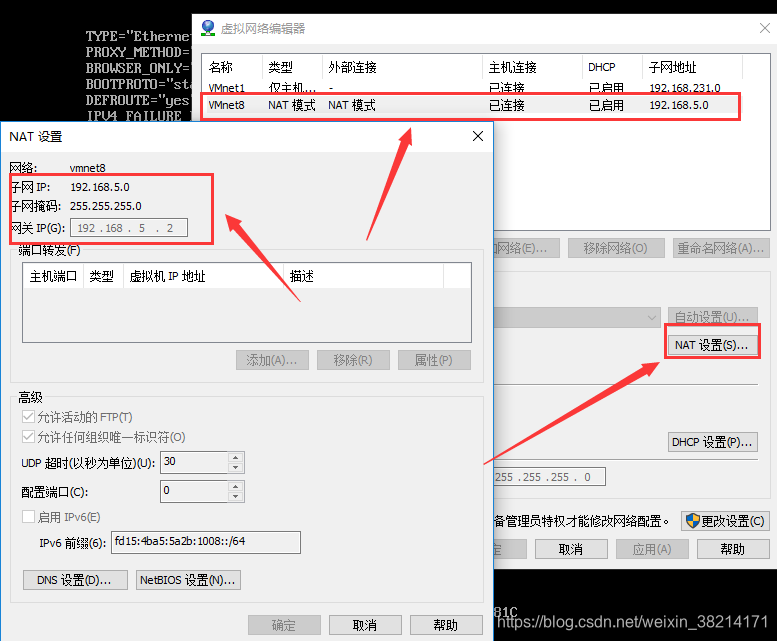Click 自动设置(U)... button
Image resolution: width=777 pixels, height=641 pixels.
coord(713,317)
